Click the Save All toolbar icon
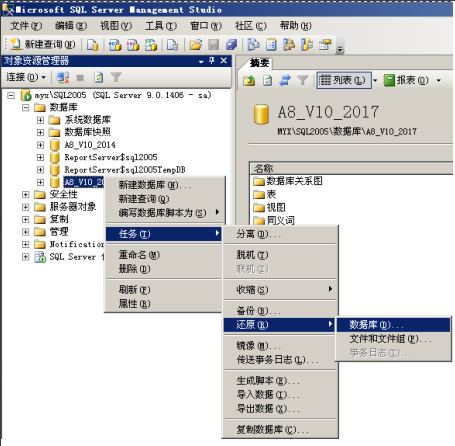This screenshot has height=446, width=455. pyautogui.click(x=231, y=45)
